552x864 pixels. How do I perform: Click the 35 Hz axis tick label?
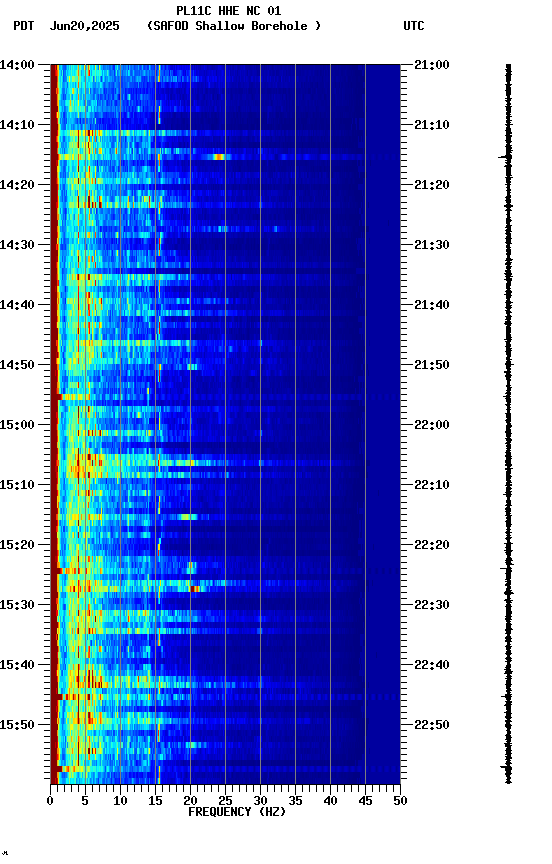click(295, 801)
